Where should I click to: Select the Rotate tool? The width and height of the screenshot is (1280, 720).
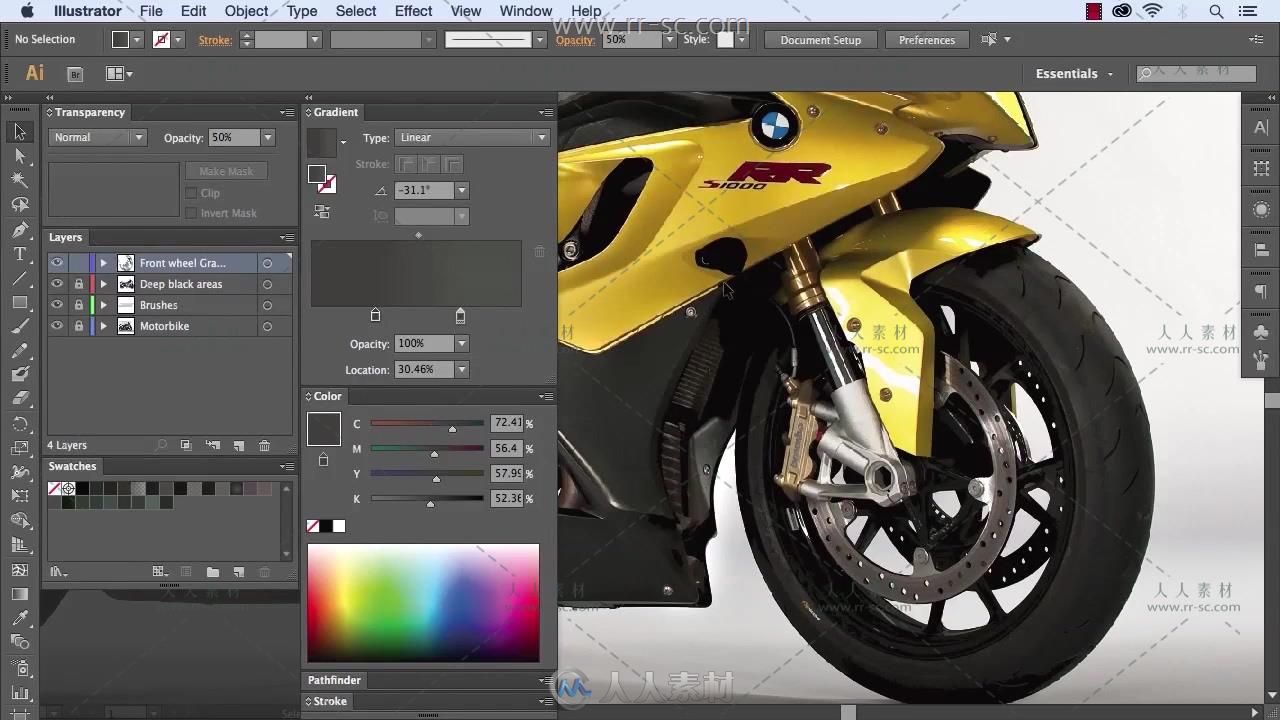point(19,424)
